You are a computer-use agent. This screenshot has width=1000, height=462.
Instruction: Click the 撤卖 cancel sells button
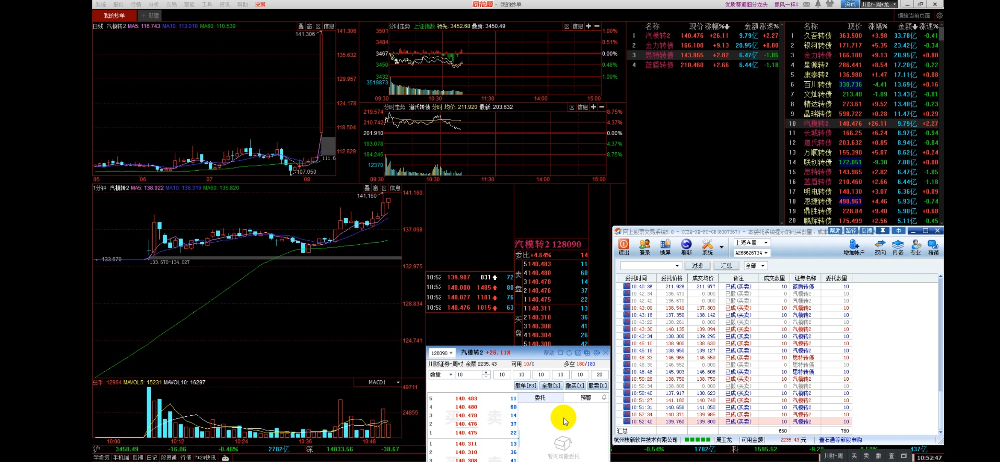tap(598, 385)
